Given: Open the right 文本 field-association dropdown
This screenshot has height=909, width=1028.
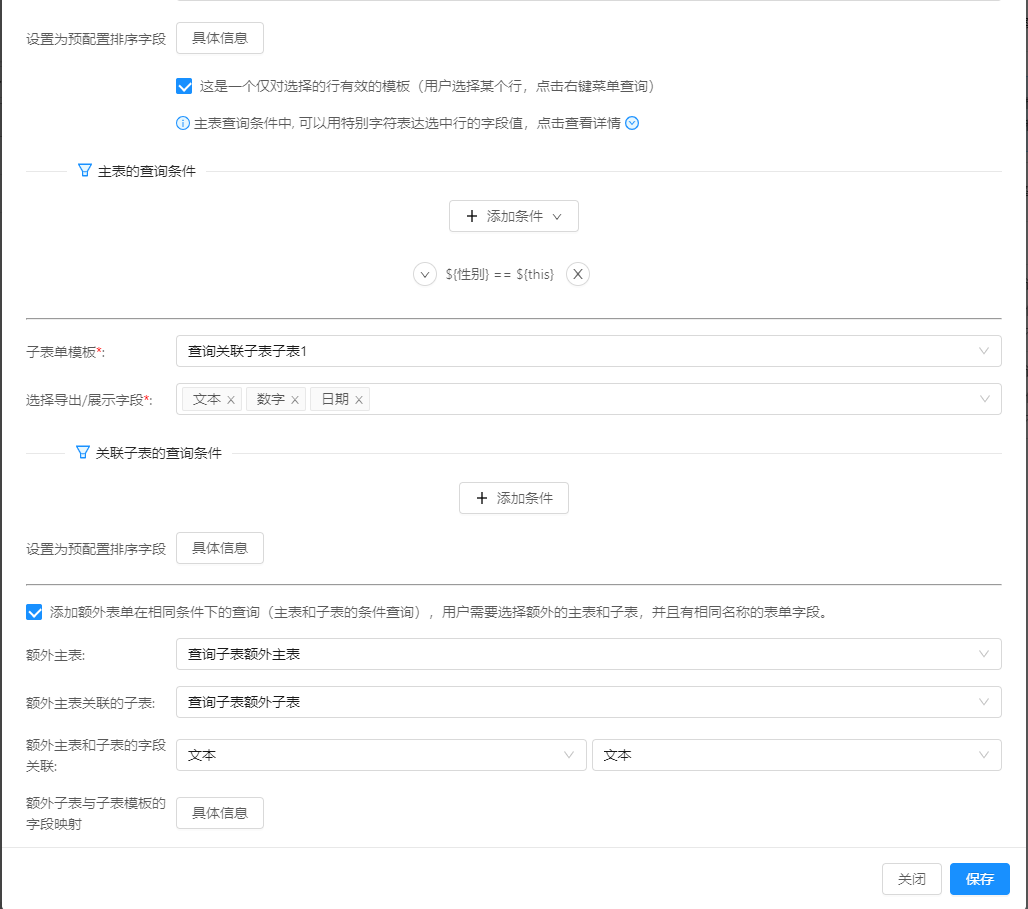Looking at the screenshot, I should [x=797, y=756].
